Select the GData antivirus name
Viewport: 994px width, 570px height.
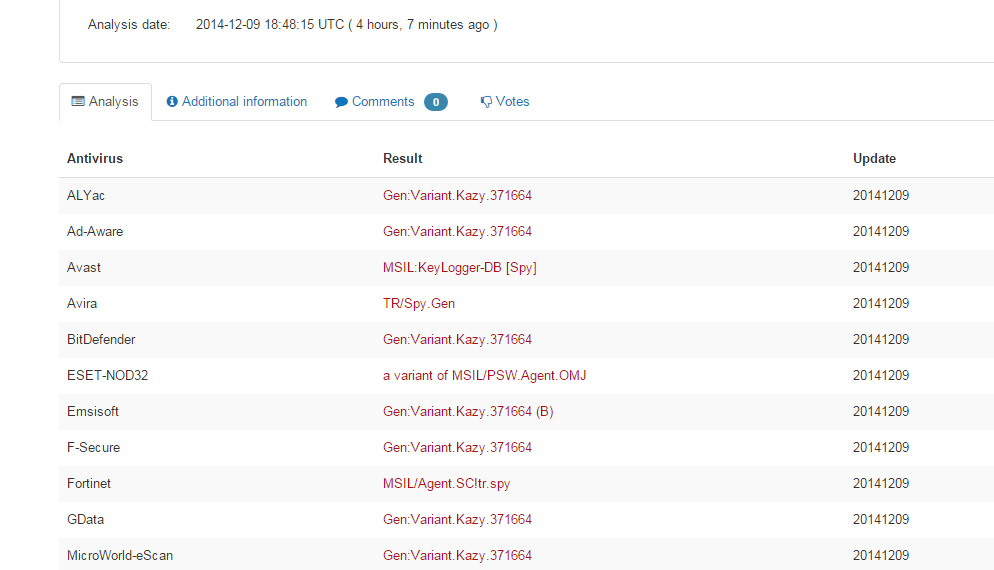(x=86, y=520)
